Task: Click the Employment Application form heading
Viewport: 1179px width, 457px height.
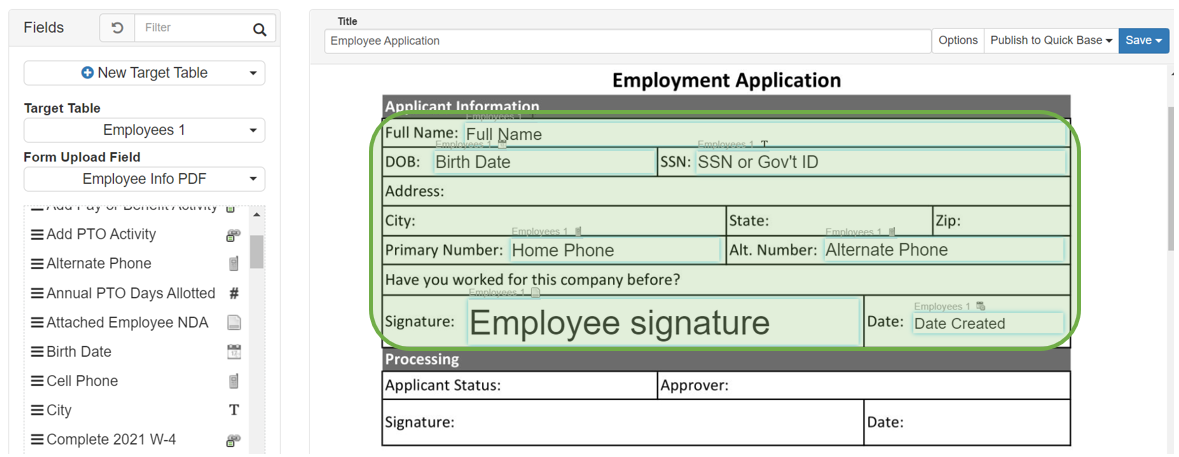Action: click(726, 80)
